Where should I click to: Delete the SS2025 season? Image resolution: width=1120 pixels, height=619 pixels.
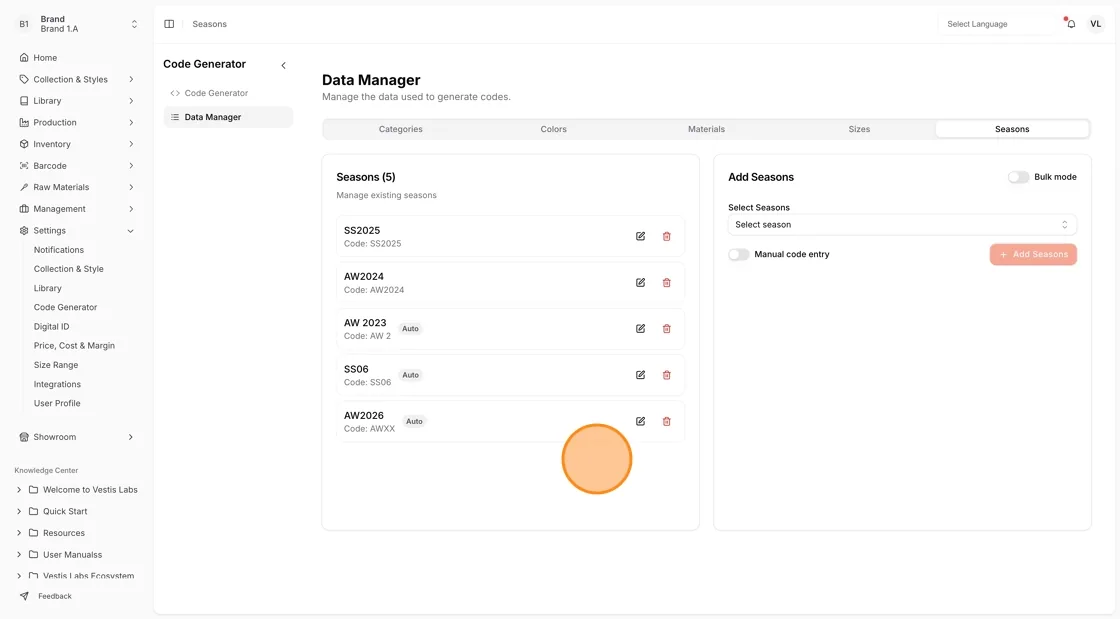point(666,236)
